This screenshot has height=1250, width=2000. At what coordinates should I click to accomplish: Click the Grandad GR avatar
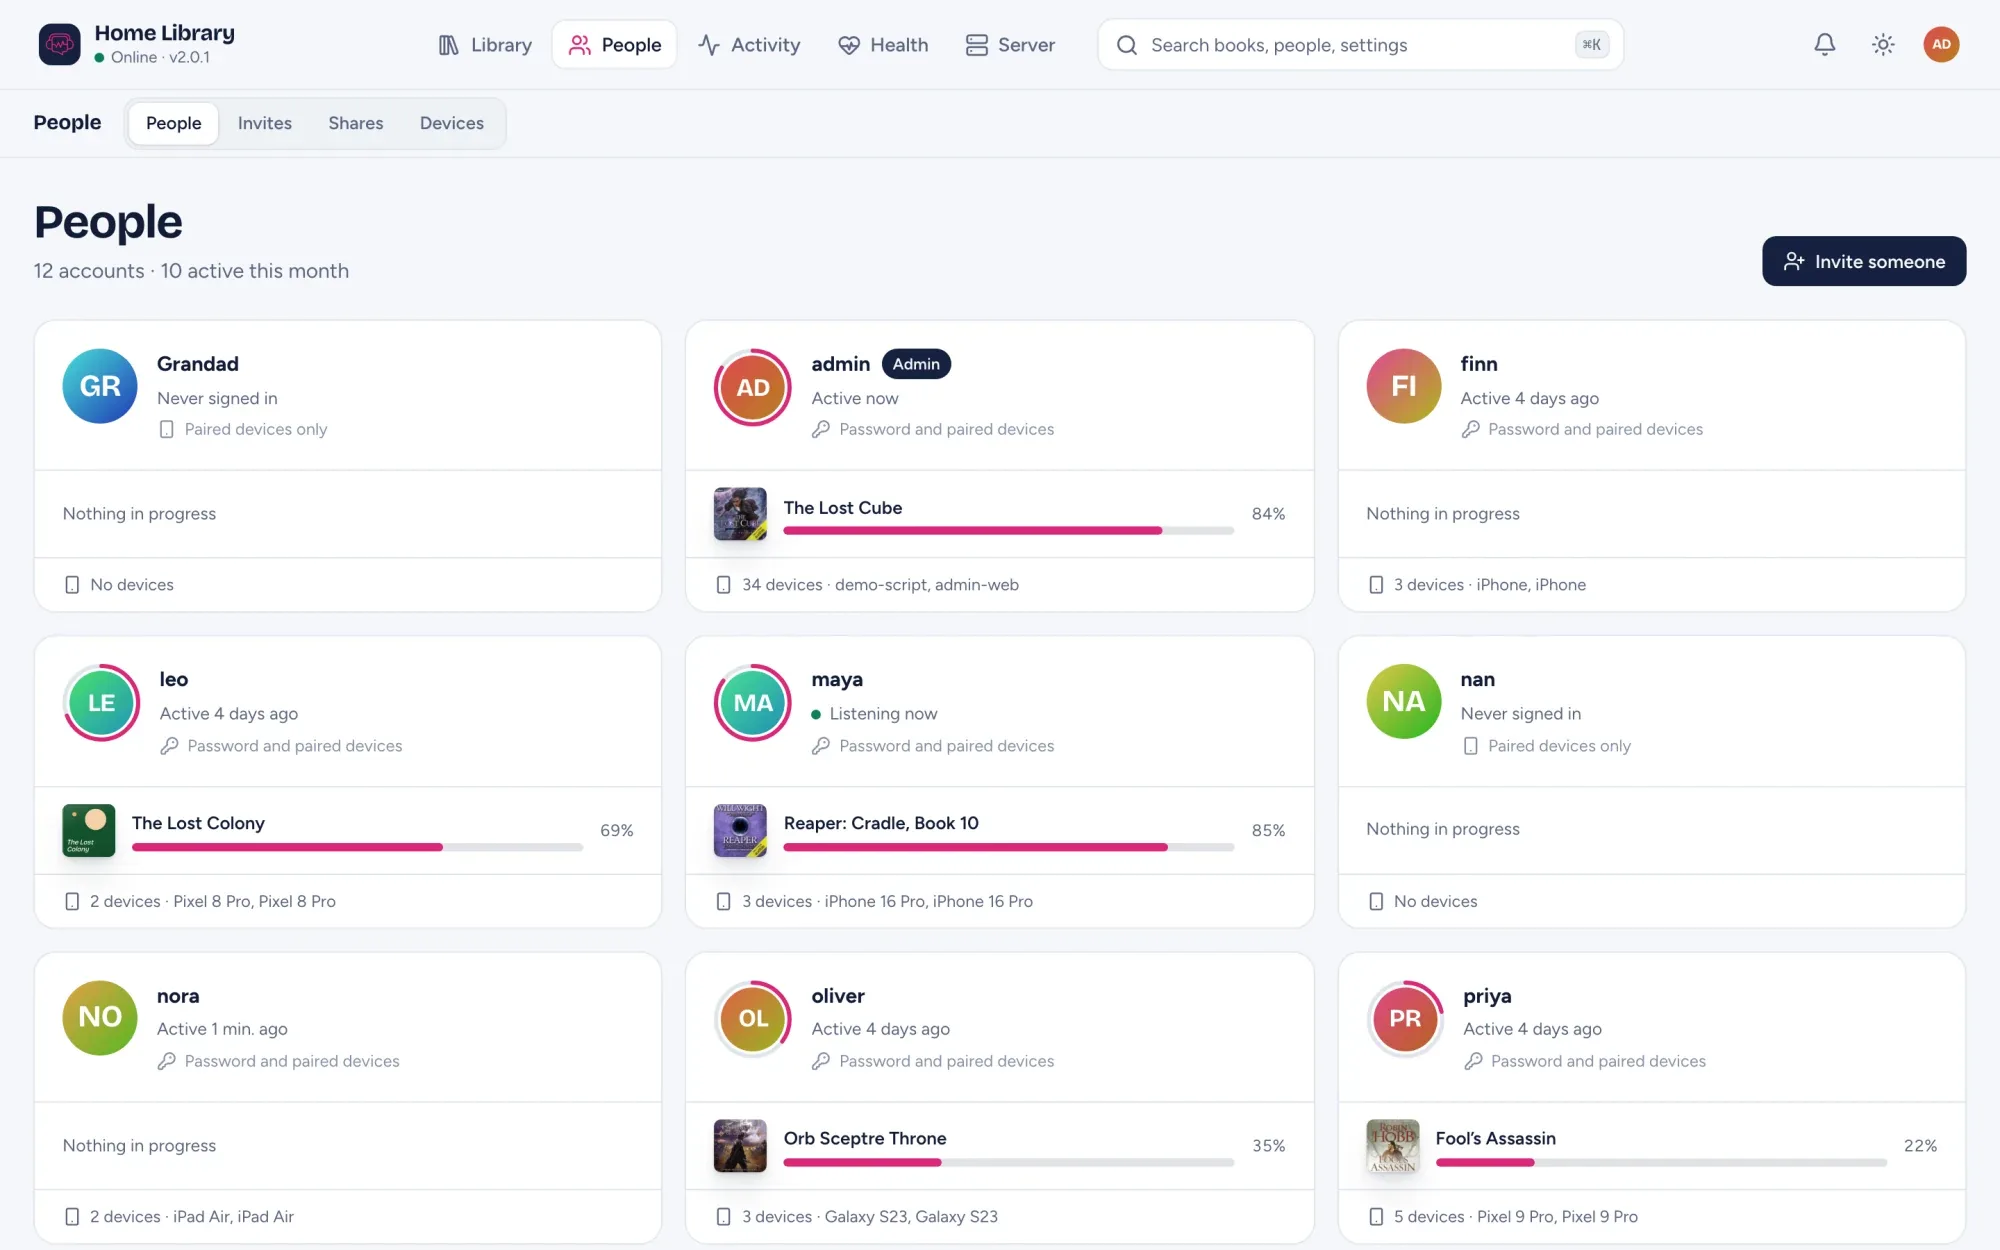pyautogui.click(x=100, y=386)
